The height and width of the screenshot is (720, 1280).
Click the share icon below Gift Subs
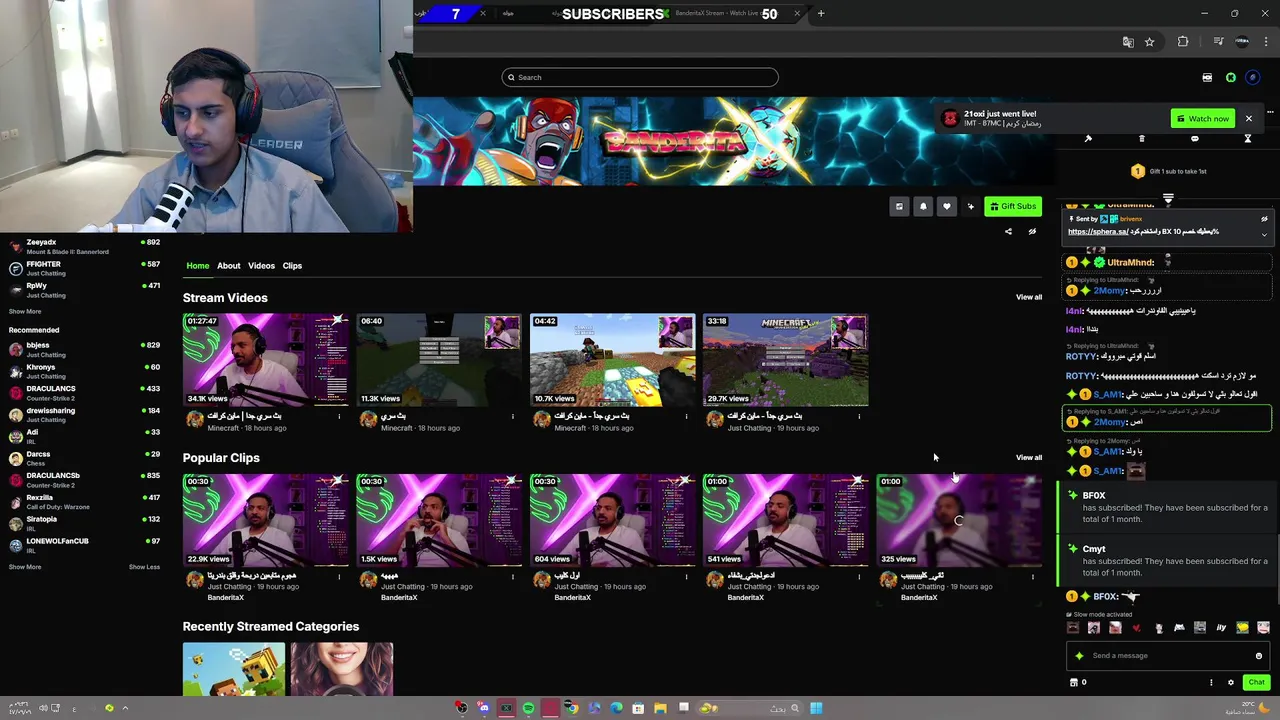point(1008,232)
